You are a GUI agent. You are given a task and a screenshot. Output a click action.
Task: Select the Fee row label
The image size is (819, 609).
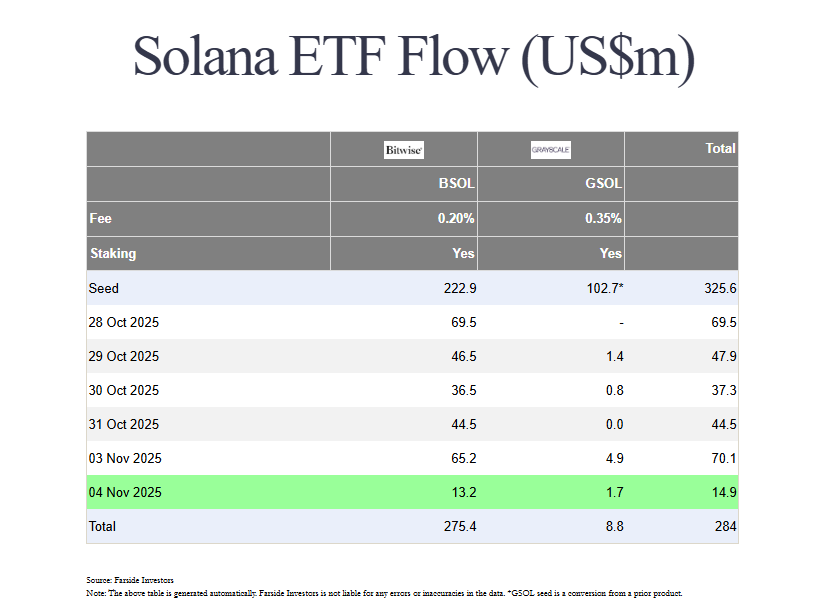tap(100, 218)
